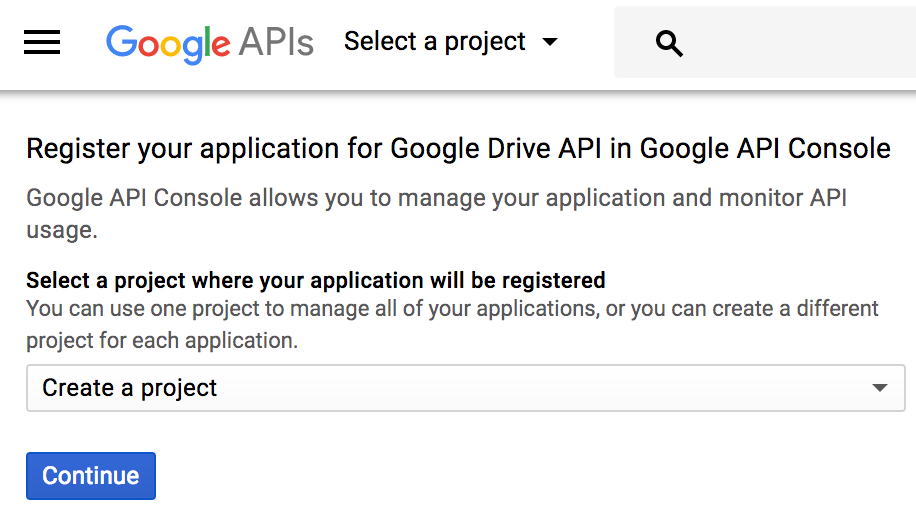Click the Google API Console description paragraph
Image resolution: width=916 pixels, height=526 pixels.
coord(435,213)
